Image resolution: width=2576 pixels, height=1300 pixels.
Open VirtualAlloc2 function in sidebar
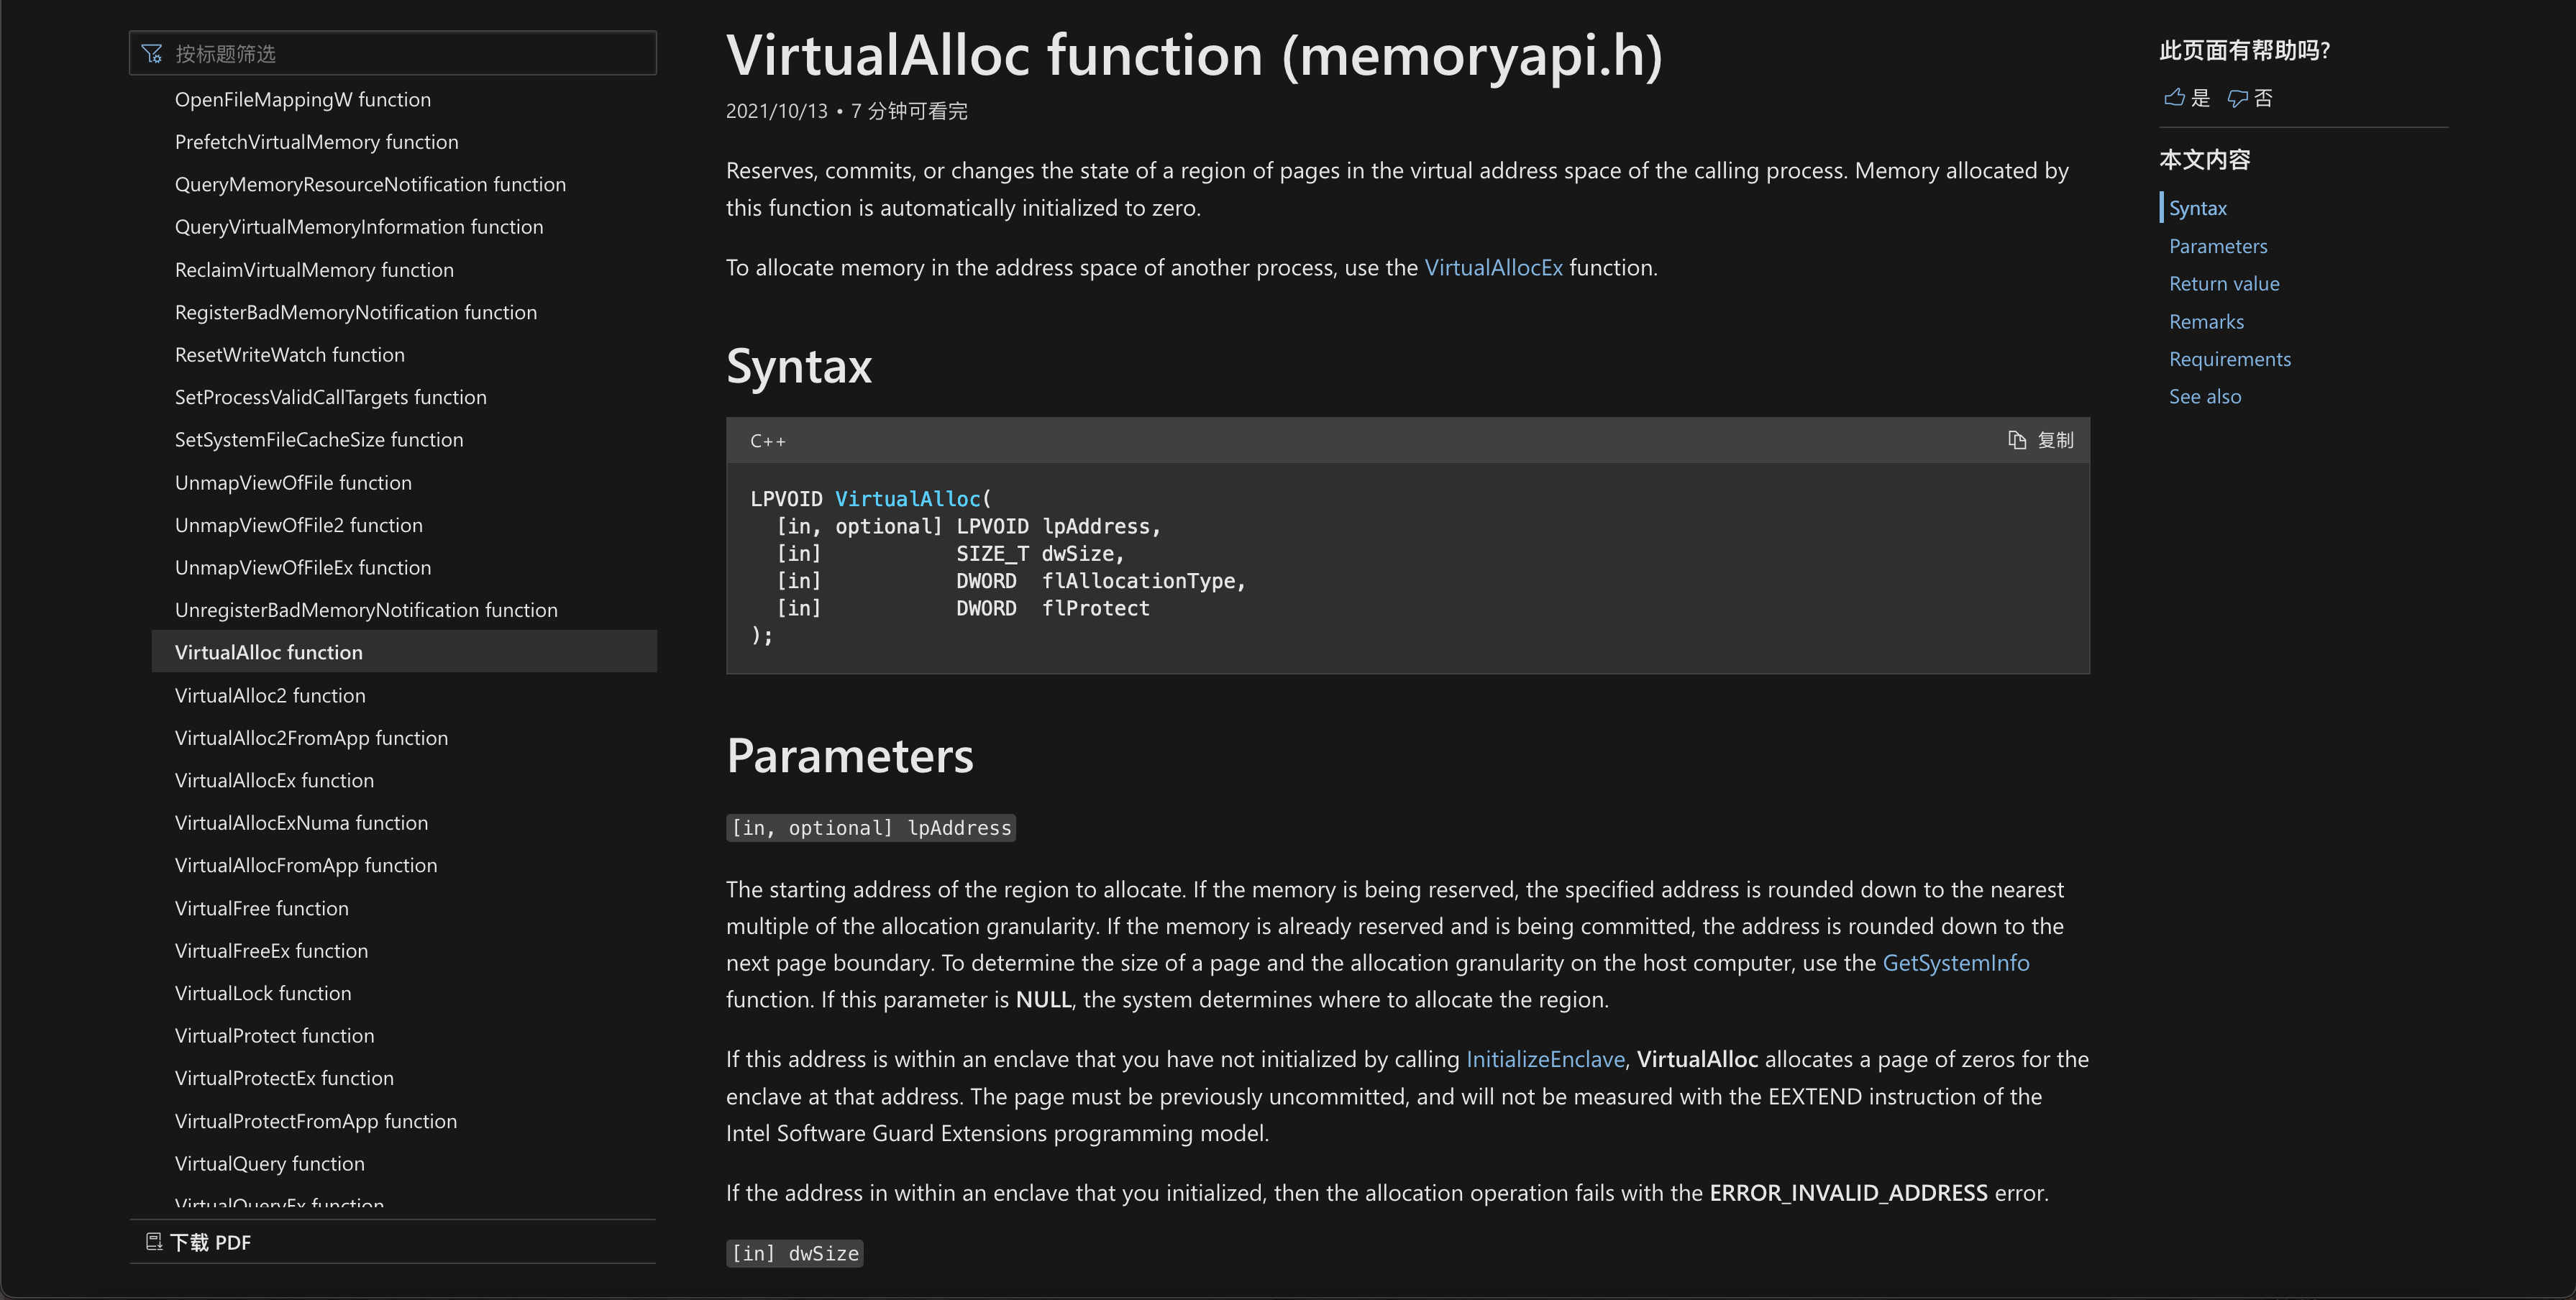(x=270, y=695)
